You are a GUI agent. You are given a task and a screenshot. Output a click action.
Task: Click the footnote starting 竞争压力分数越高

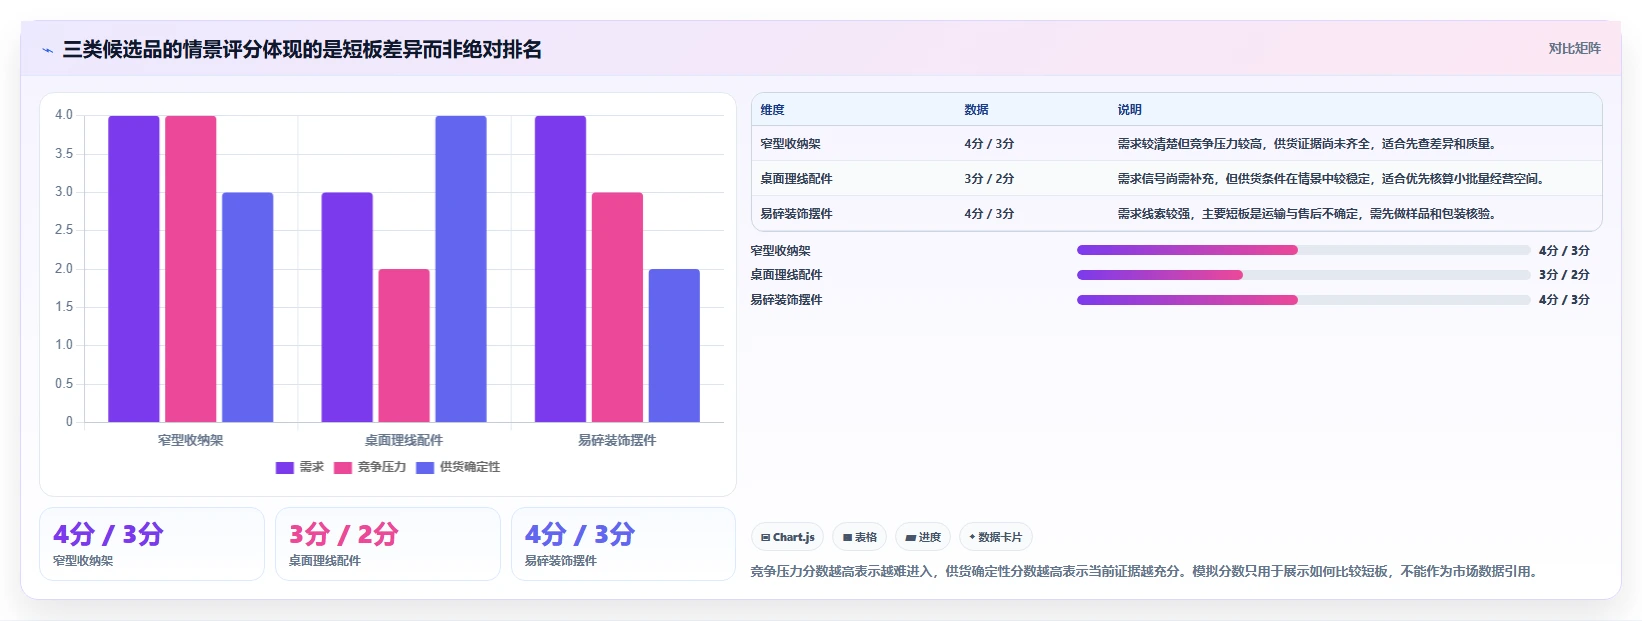tap(1145, 572)
